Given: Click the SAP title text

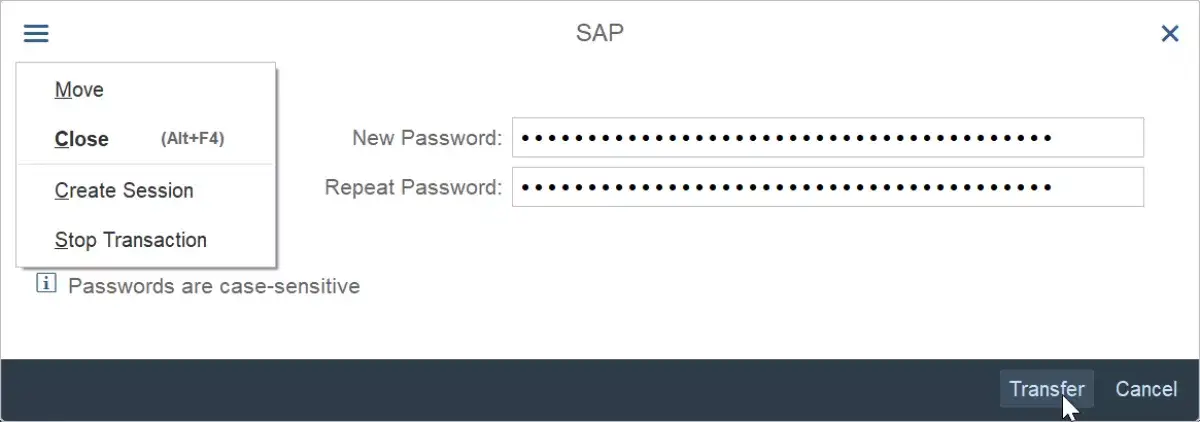Looking at the screenshot, I should coord(600,33).
